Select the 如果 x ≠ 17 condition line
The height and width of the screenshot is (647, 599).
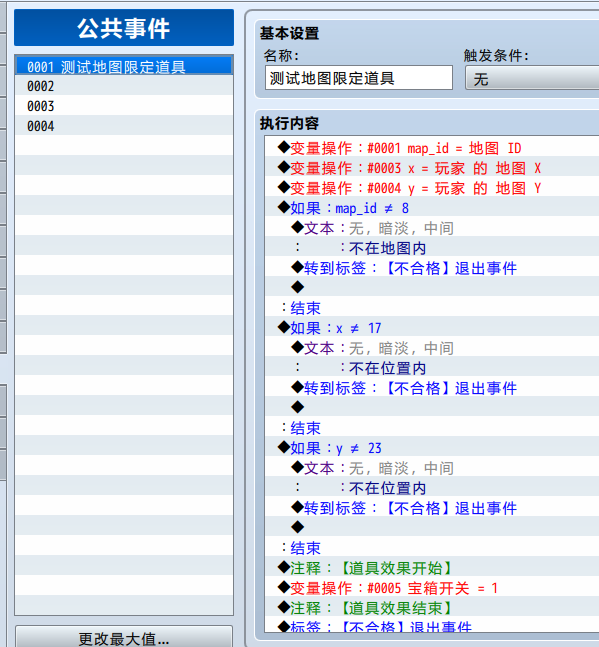click(432, 328)
